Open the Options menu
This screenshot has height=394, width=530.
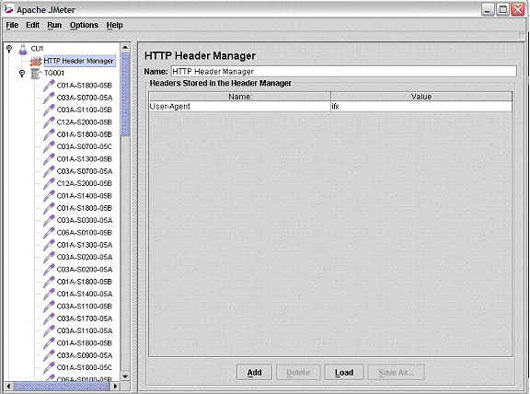(x=84, y=25)
